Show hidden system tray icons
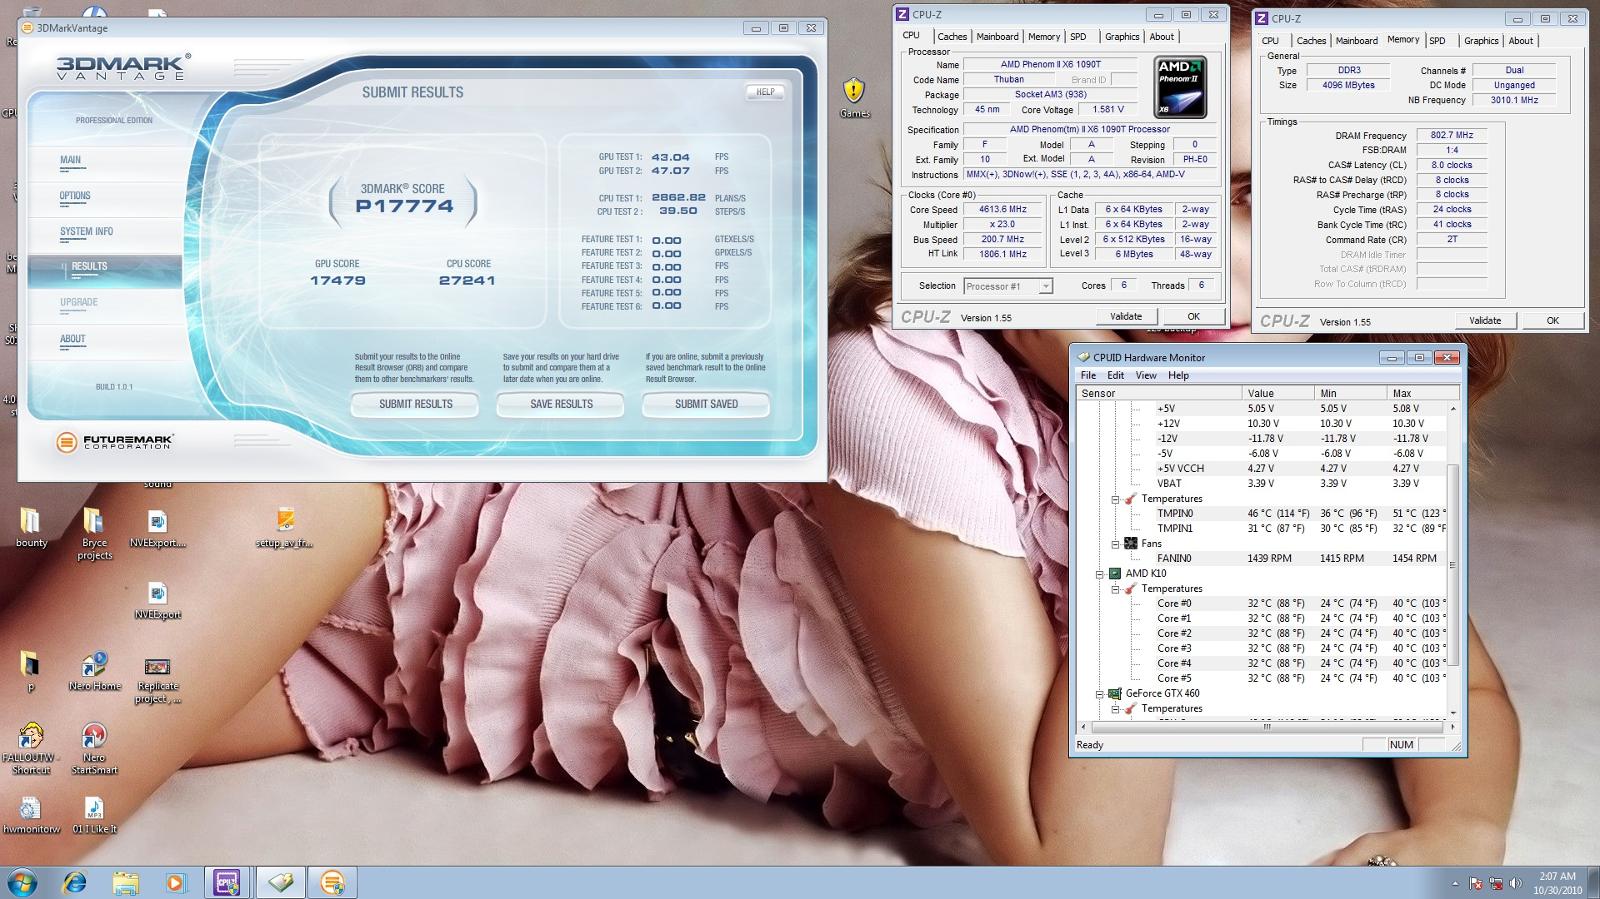1600x899 pixels. pos(1455,883)
